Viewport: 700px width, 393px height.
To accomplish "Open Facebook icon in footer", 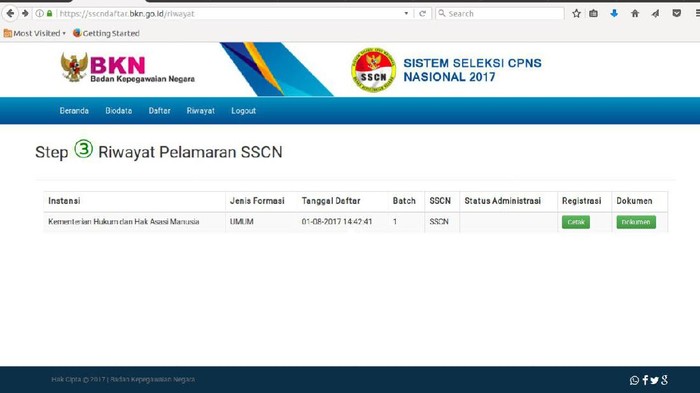I will [x=645, y=380].
